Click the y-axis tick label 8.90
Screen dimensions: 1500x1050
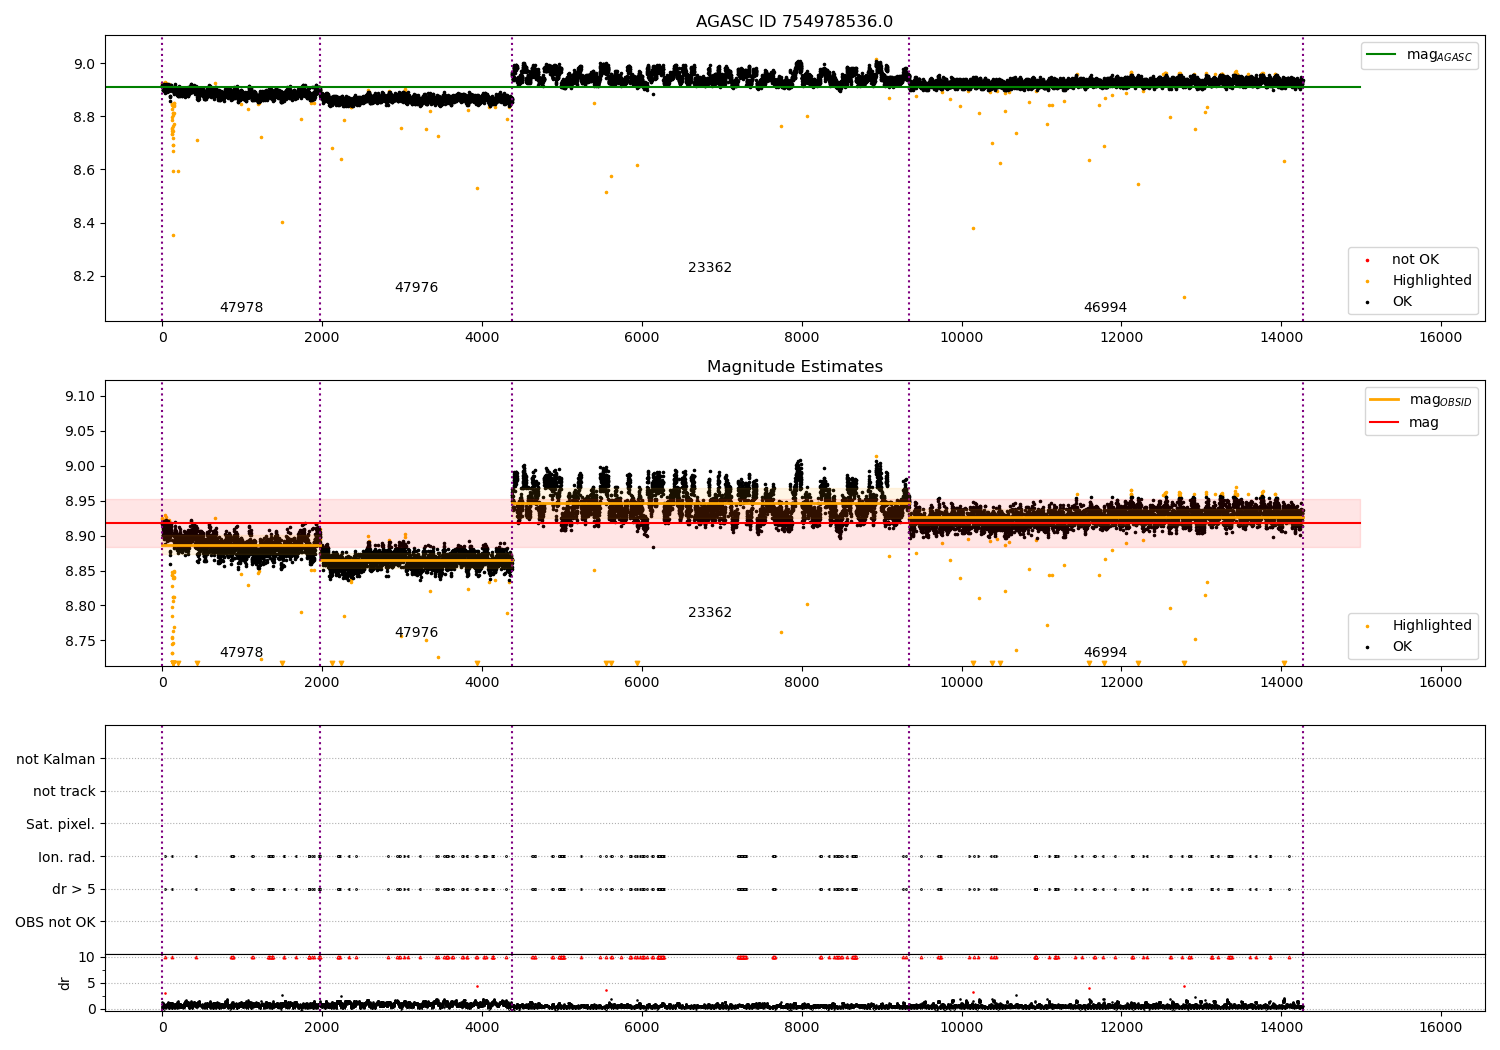79,536
